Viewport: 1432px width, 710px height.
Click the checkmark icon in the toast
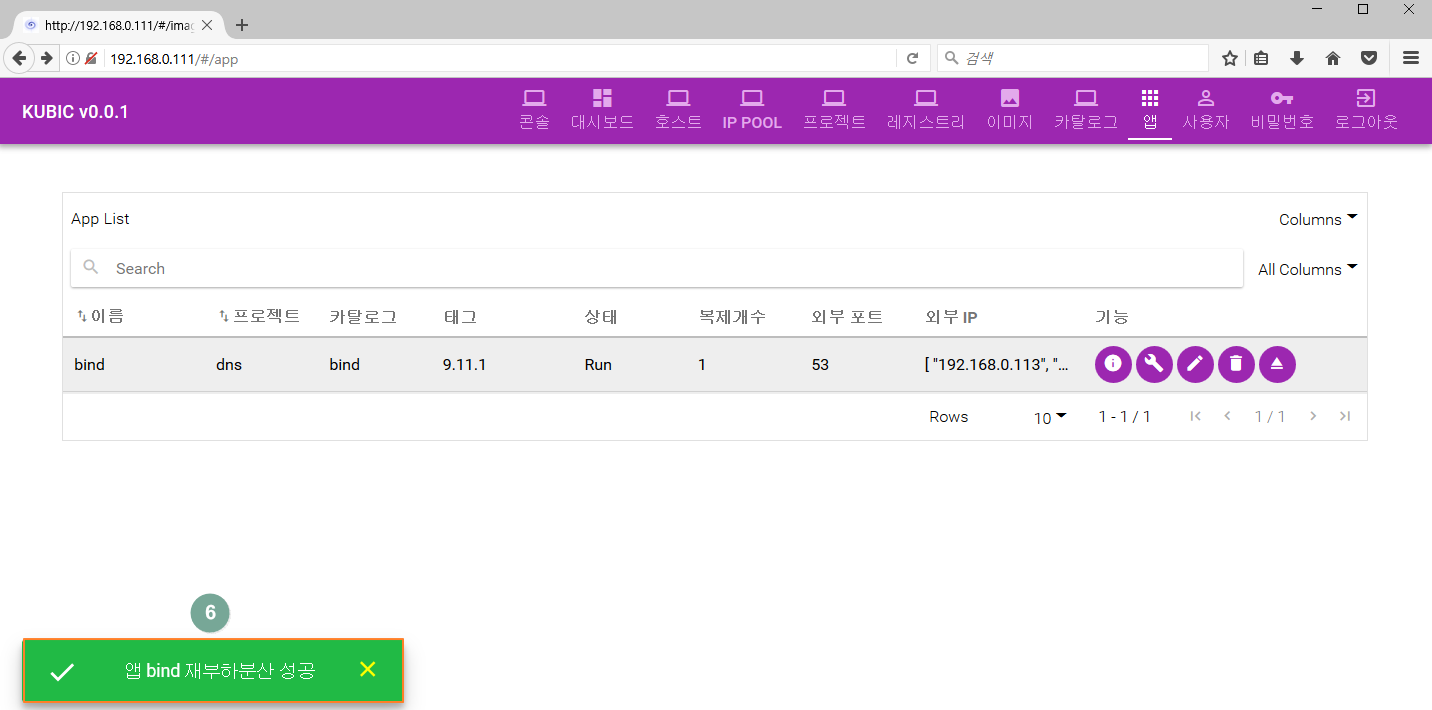click(x=62, y=672)
